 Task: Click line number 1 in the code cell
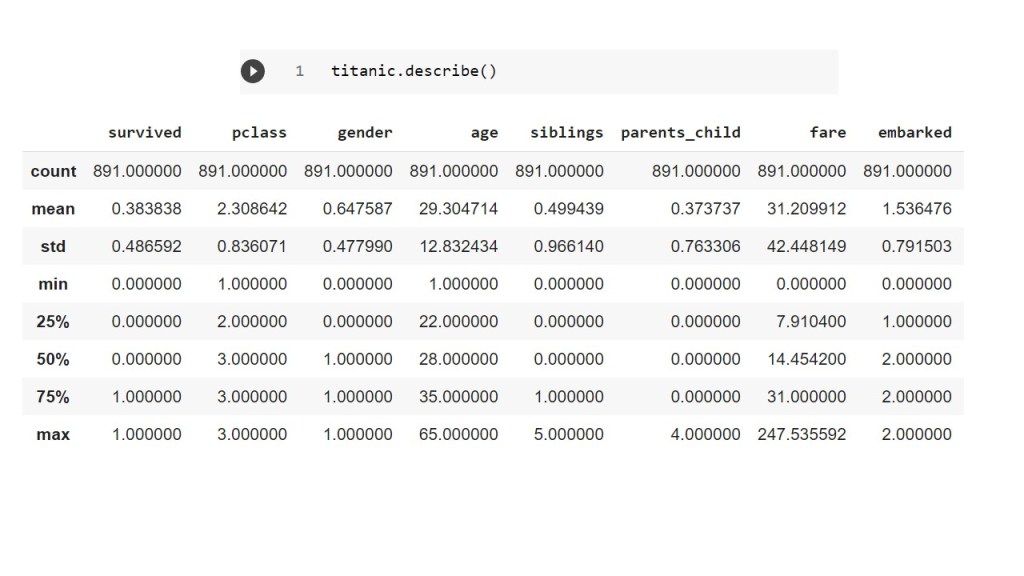click(x=299, y=72)
